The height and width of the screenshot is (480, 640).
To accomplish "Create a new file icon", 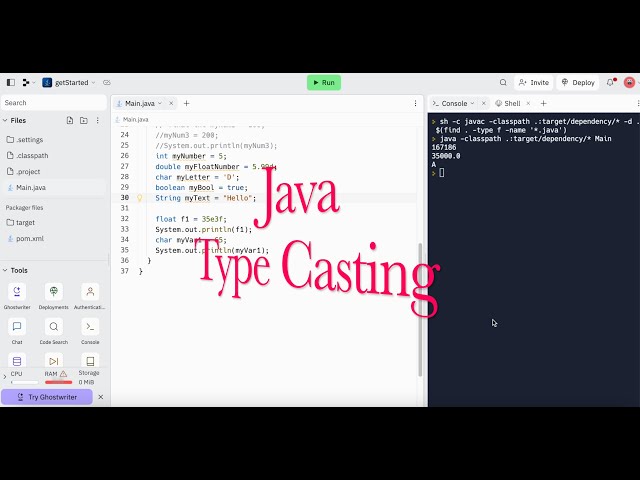I will click(x=70, y=120).
